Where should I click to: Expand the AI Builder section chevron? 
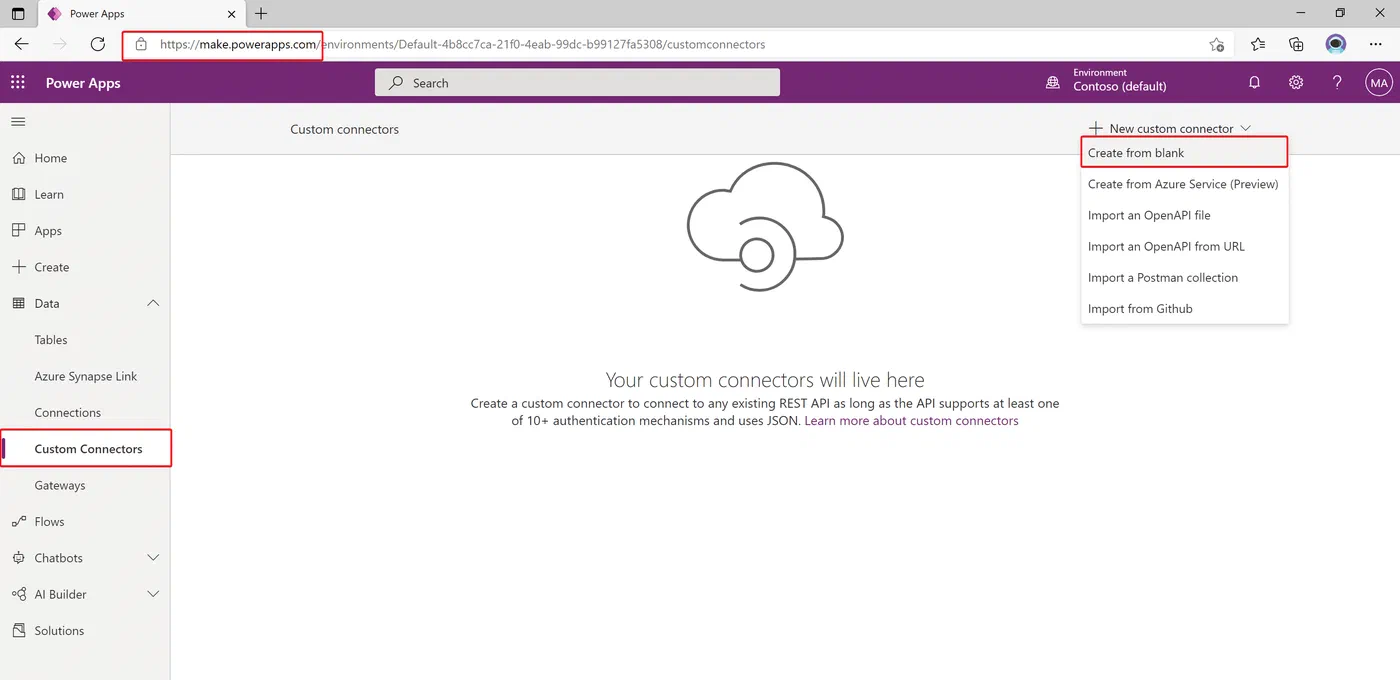(x=153, y=594)
